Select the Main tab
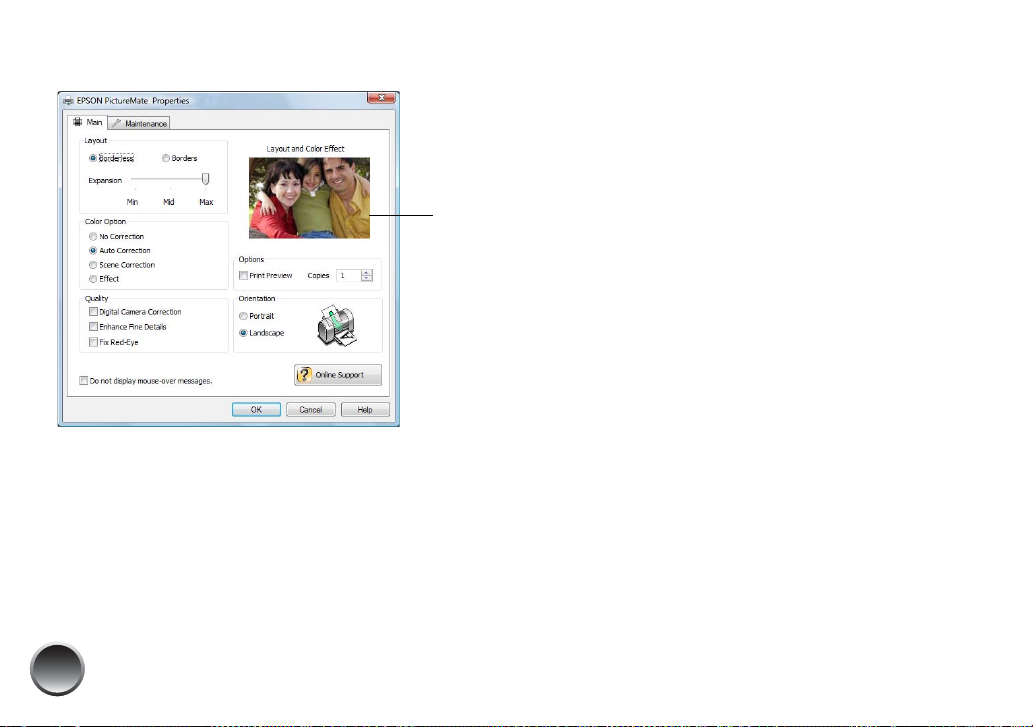This screenshot has width=1033, height=727. [x=88, y=122]
